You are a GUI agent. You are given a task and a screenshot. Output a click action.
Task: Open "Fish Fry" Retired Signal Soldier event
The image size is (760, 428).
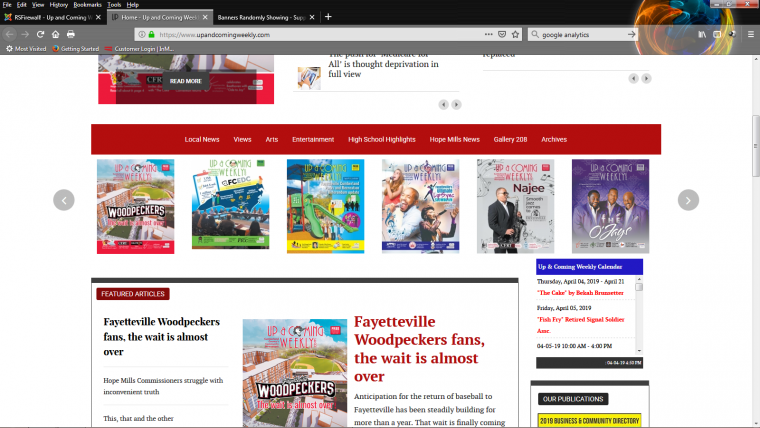(x=581, y=325)
